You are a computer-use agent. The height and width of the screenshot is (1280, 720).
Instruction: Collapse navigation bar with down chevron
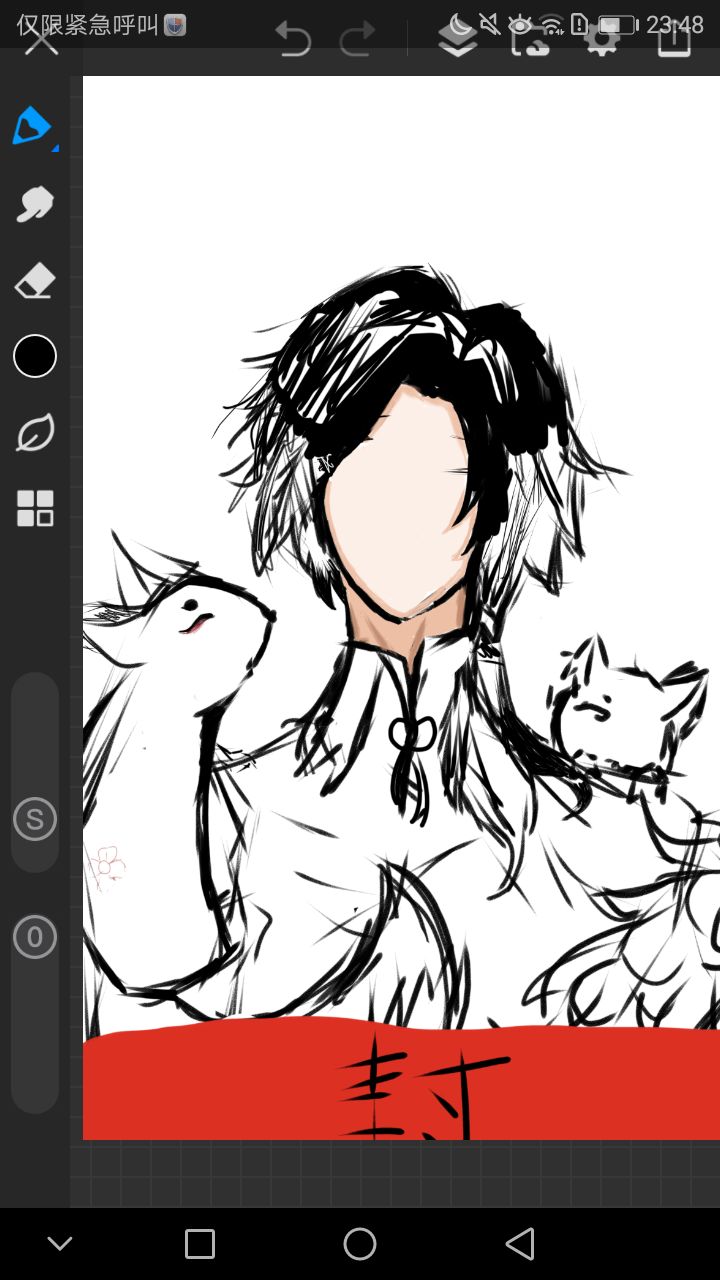coord(60,1244)
